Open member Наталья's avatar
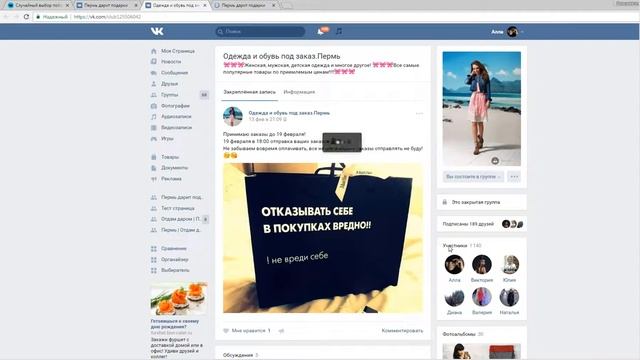The height and width of the screenshot is (360, 640). pos(509,297)
